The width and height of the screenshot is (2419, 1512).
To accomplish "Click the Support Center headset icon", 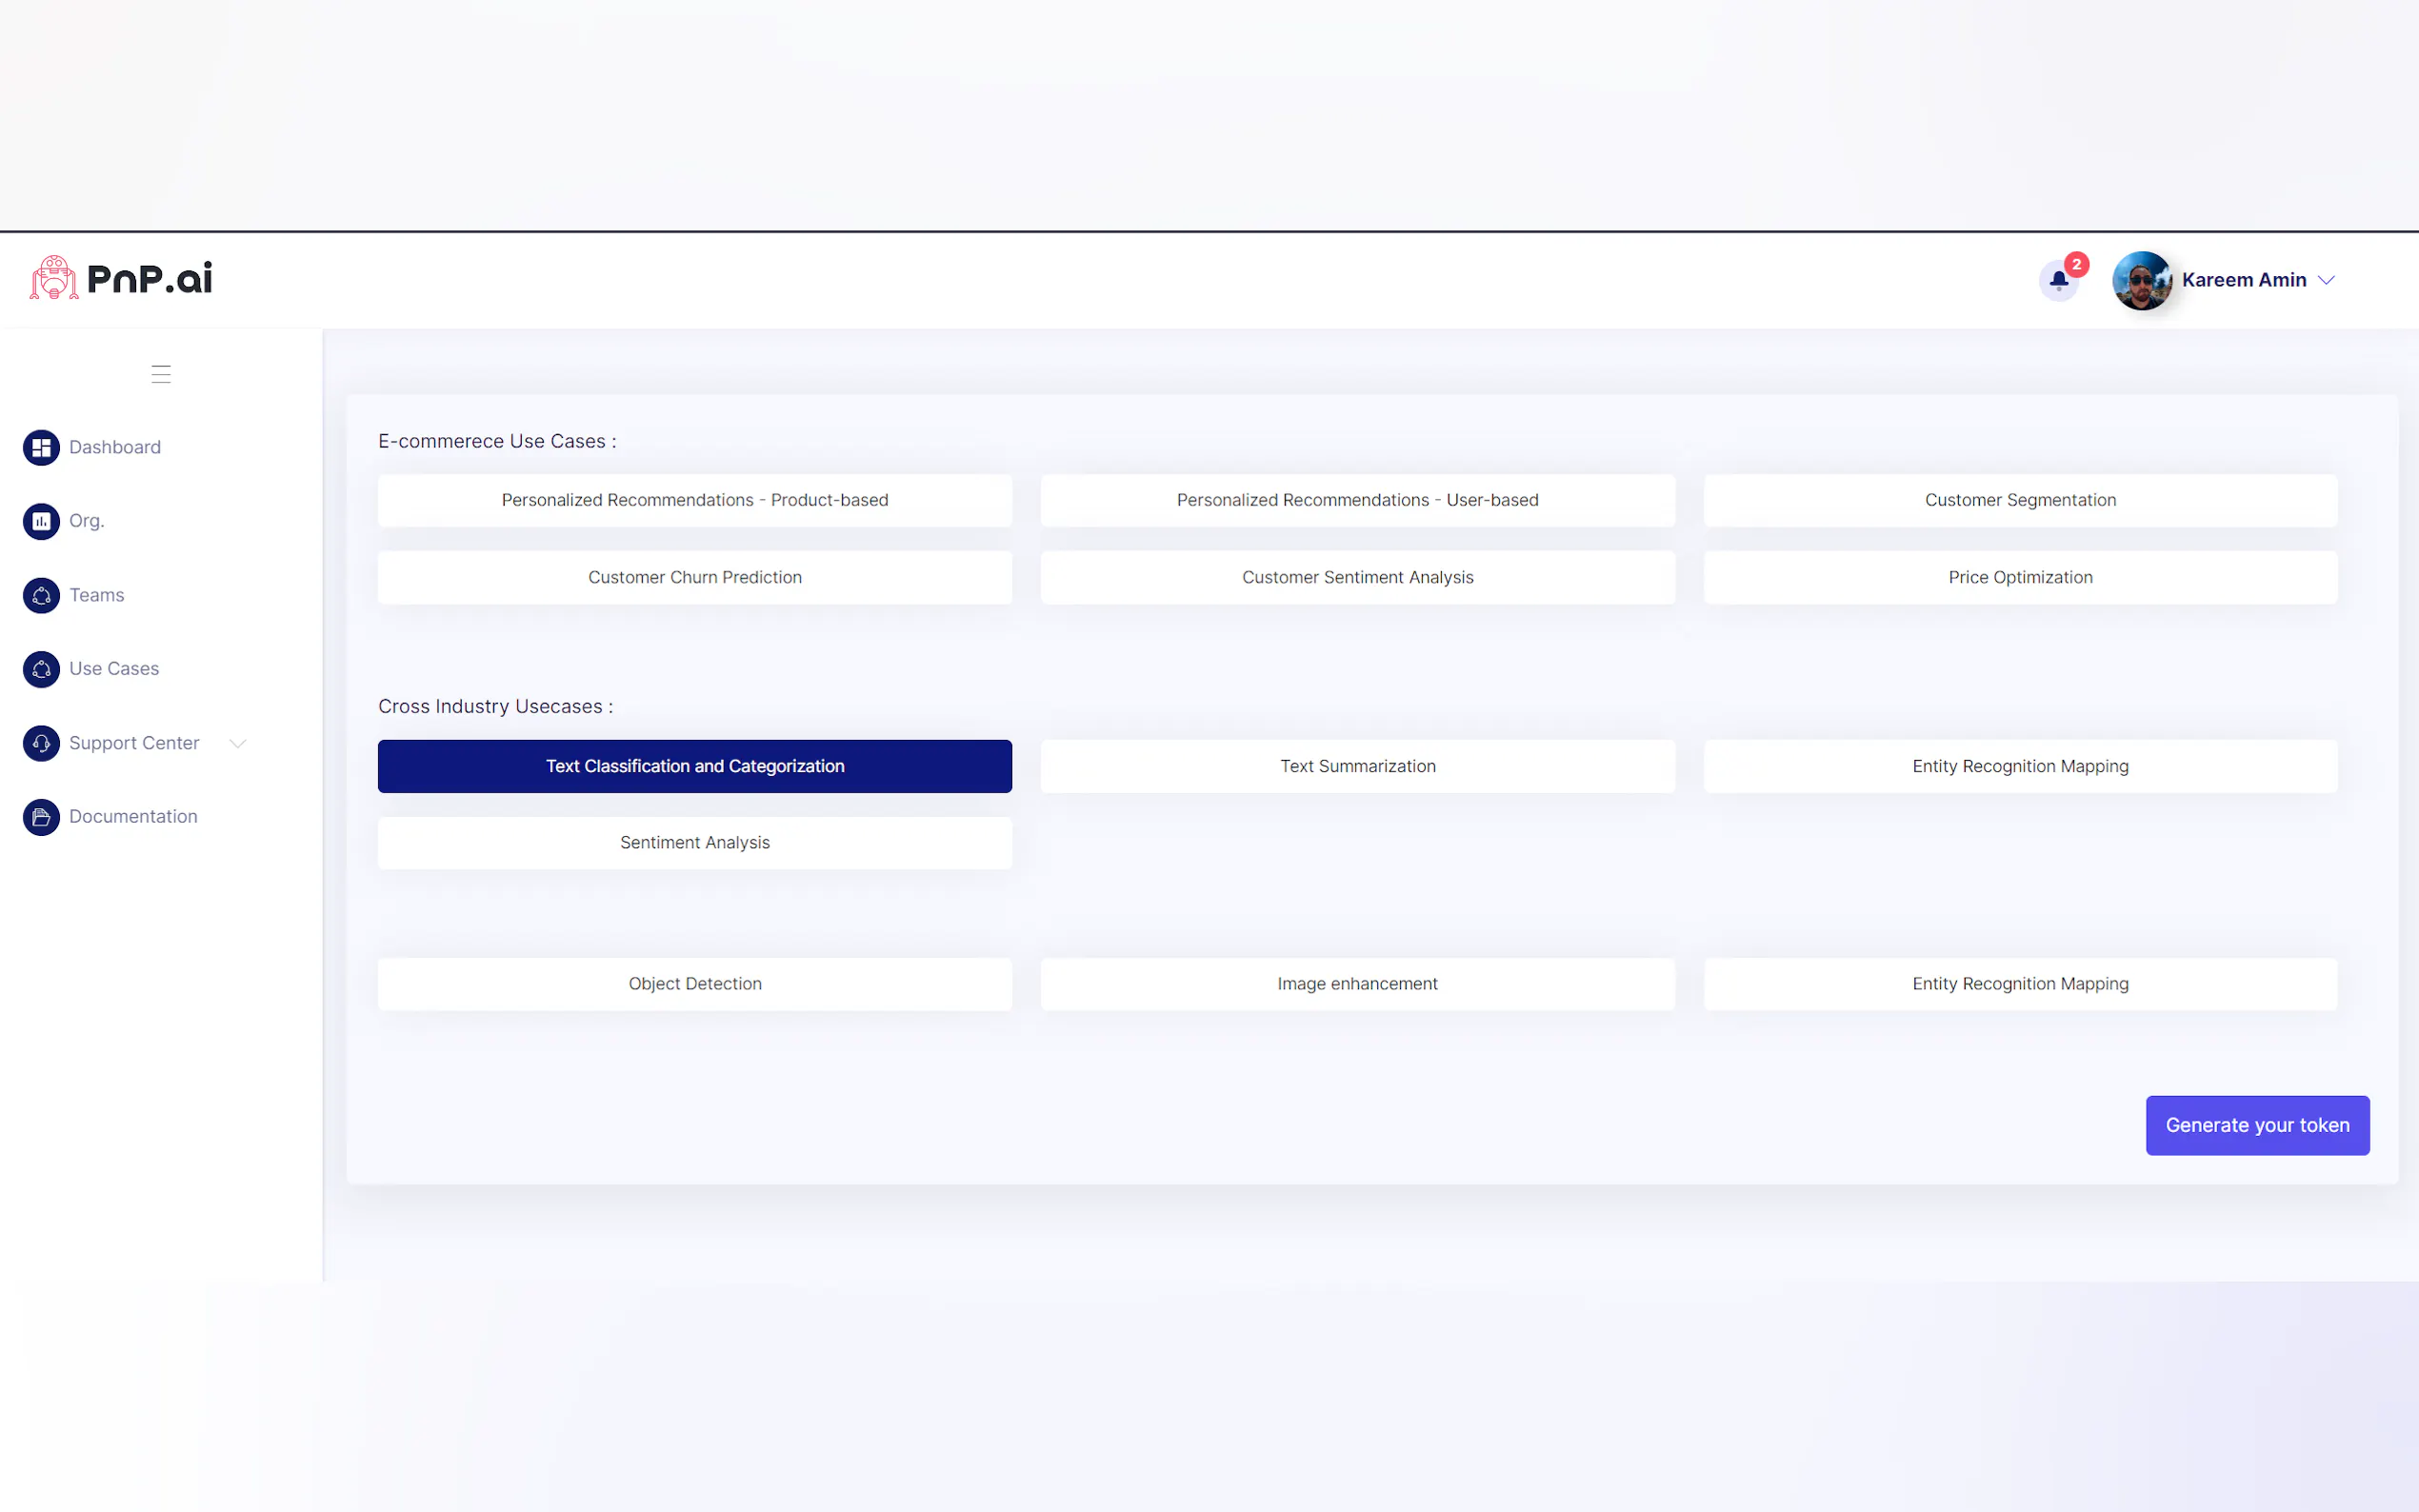I will (41, 743).
